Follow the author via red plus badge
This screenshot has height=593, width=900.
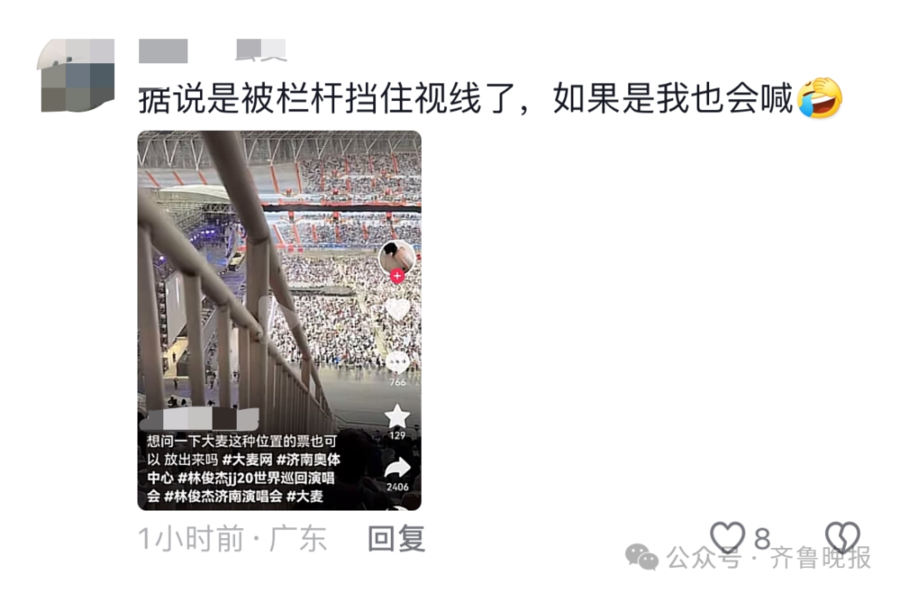(x=397, y=276)
